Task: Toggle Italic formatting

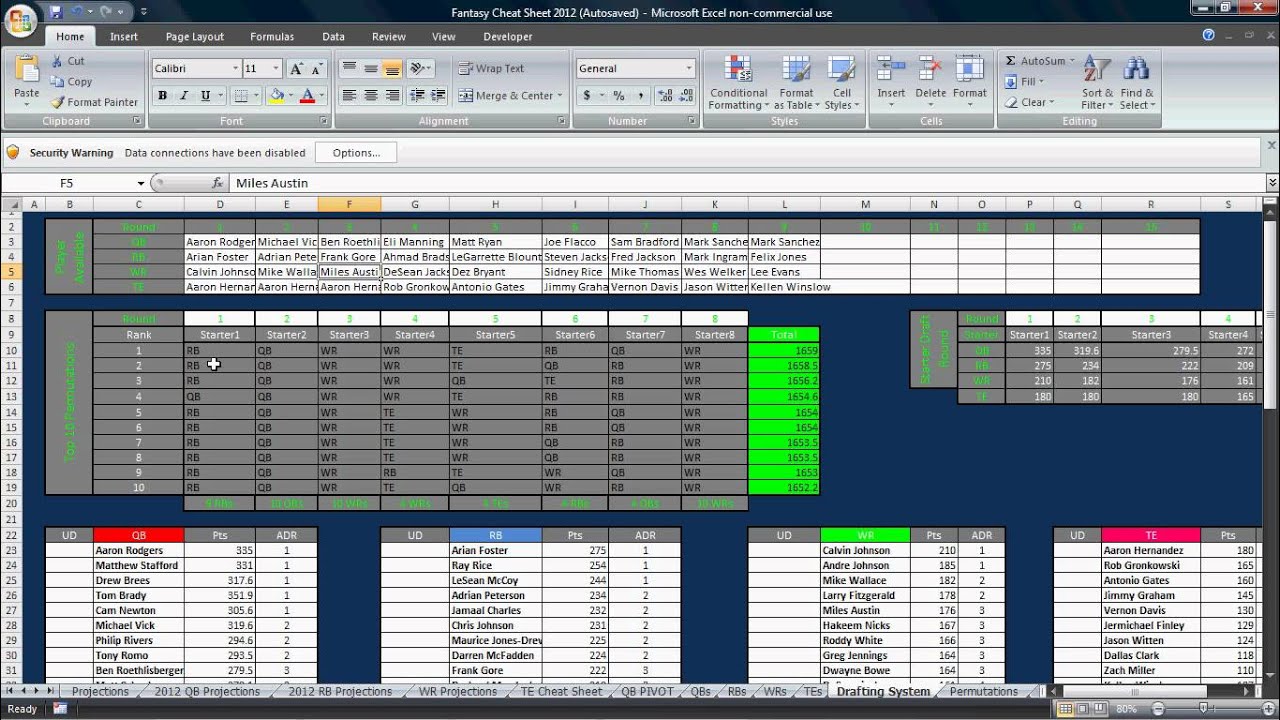Action: click(x=184, y=96)
